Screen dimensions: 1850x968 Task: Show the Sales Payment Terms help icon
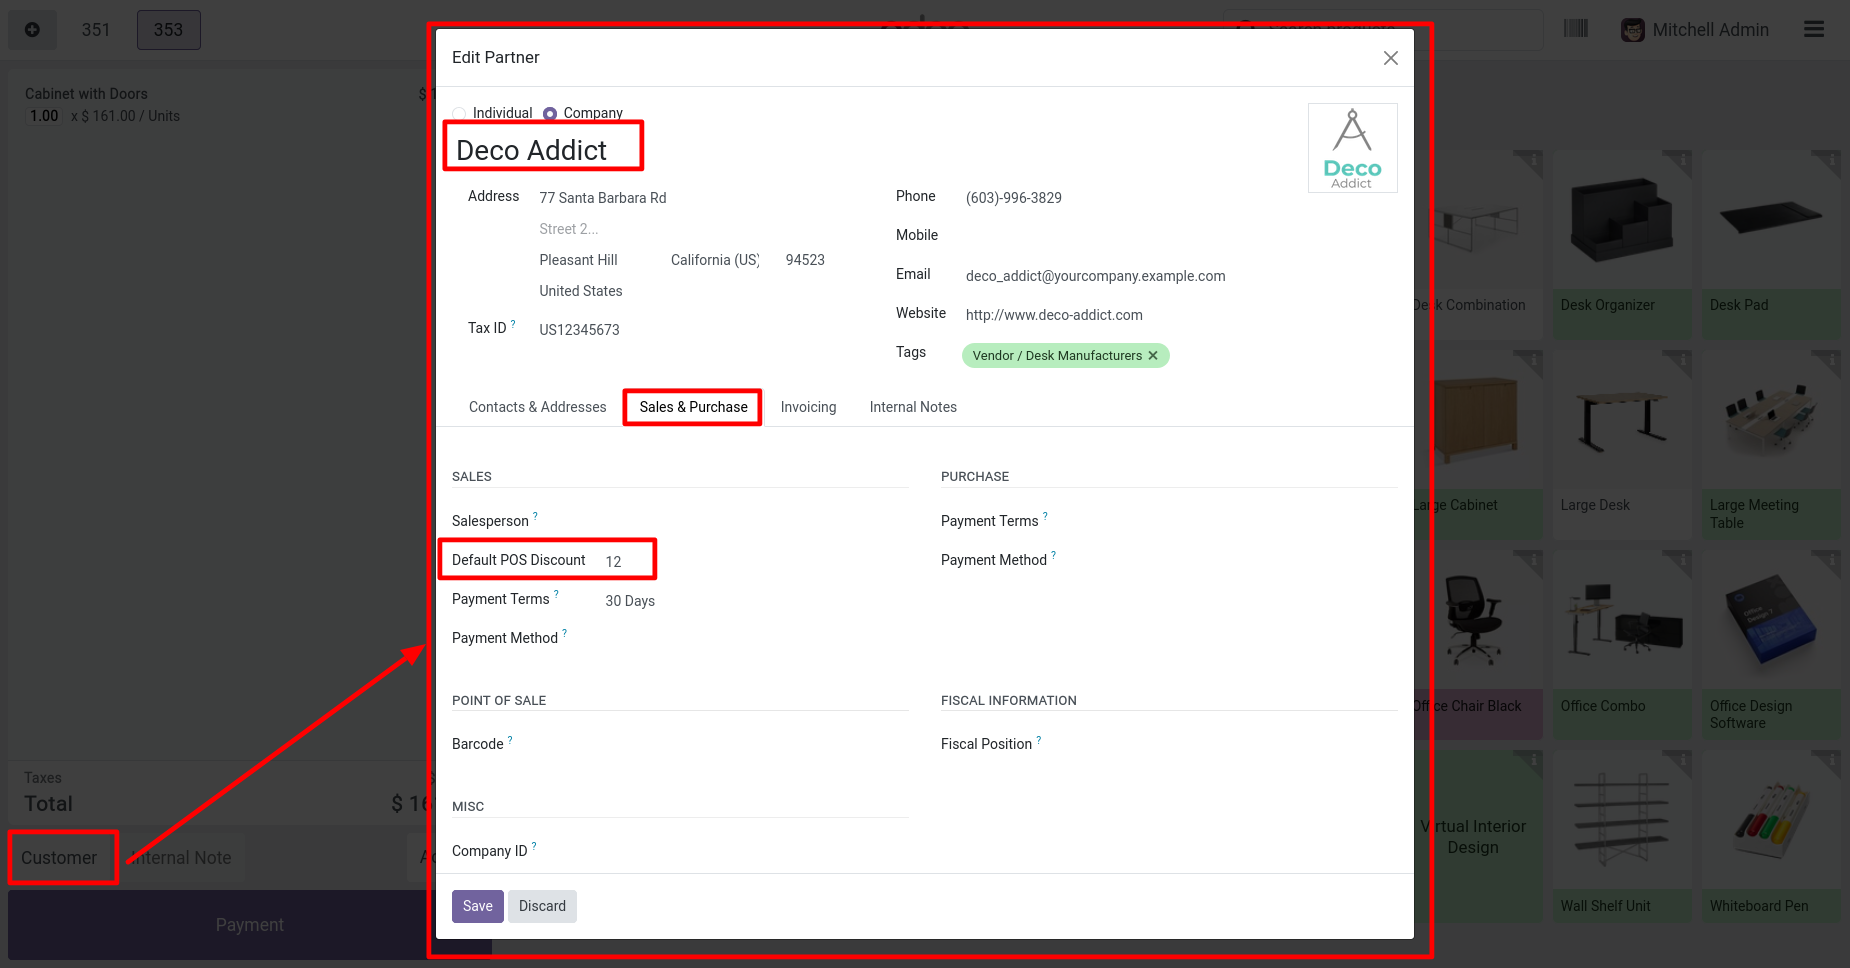tap(556, 594)
